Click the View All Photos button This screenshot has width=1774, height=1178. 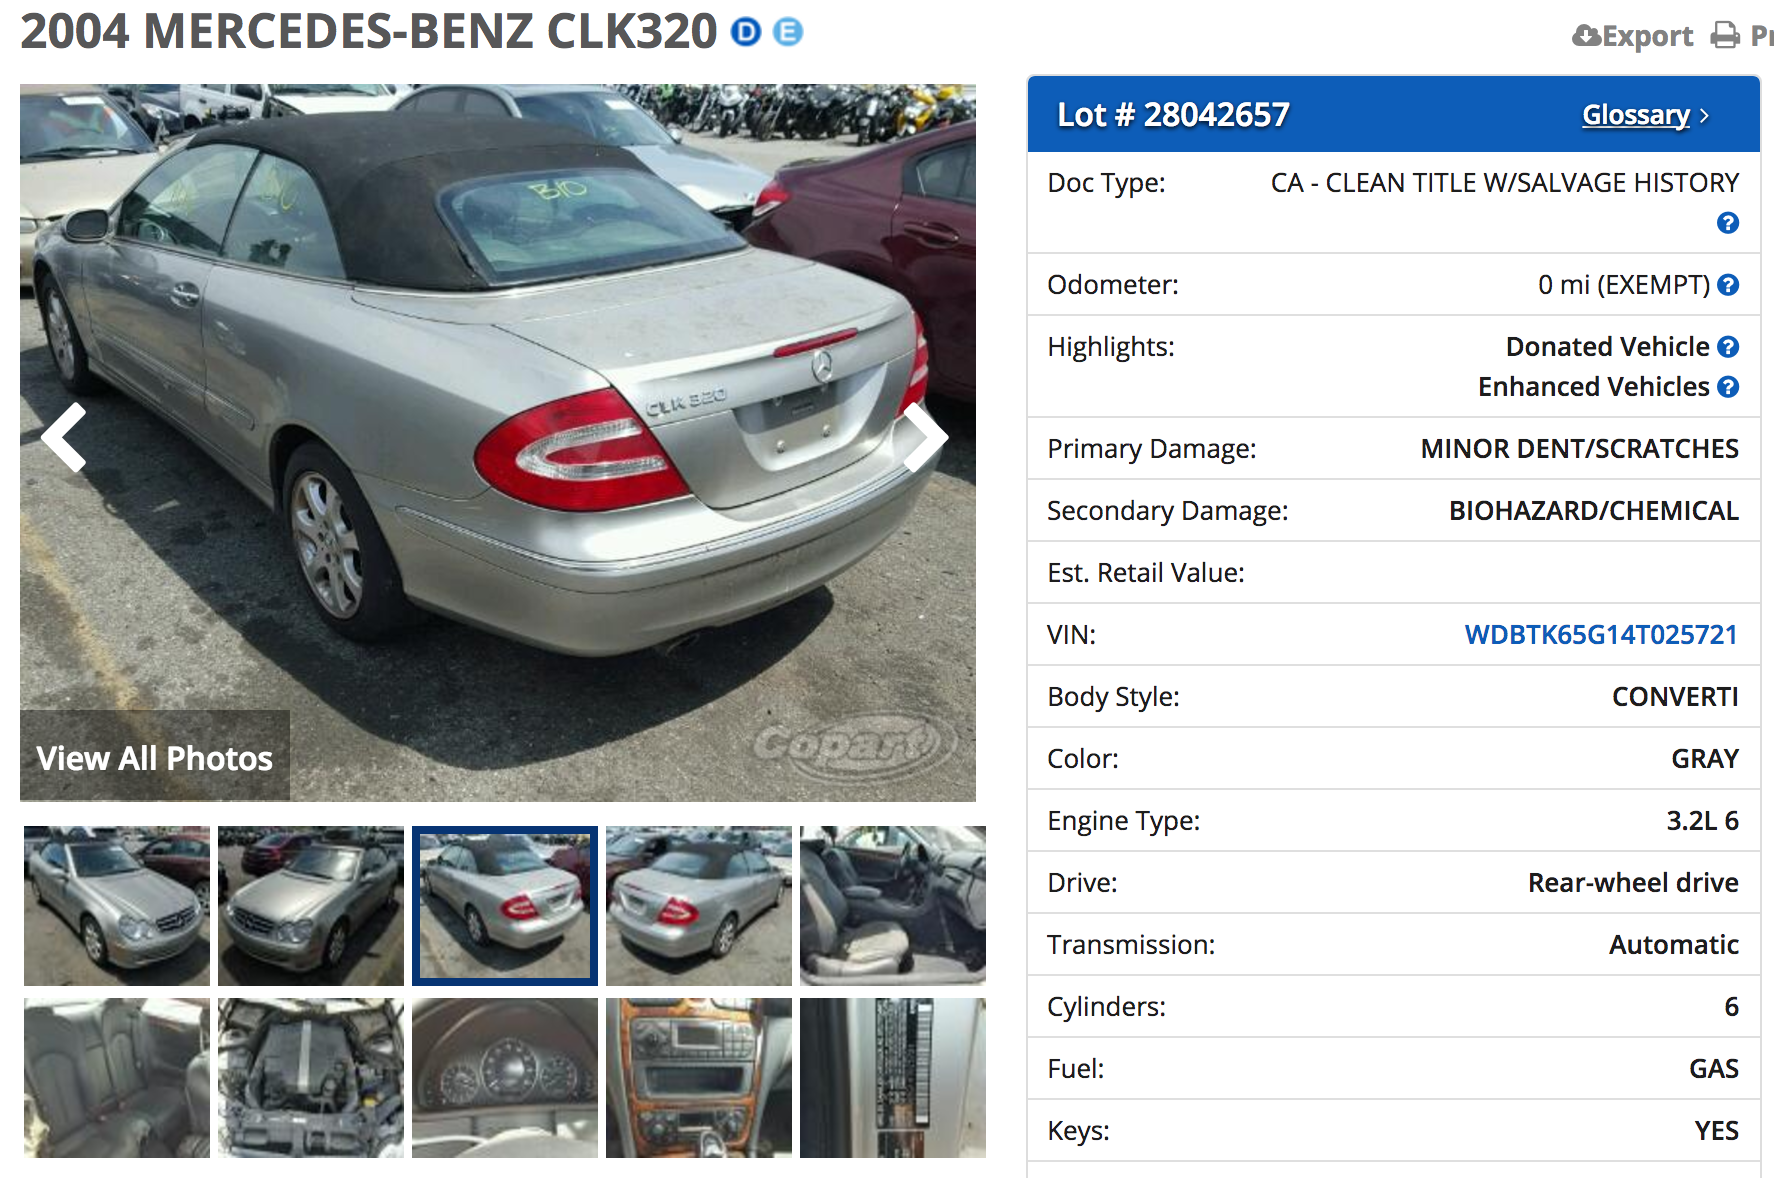point(155,757)
